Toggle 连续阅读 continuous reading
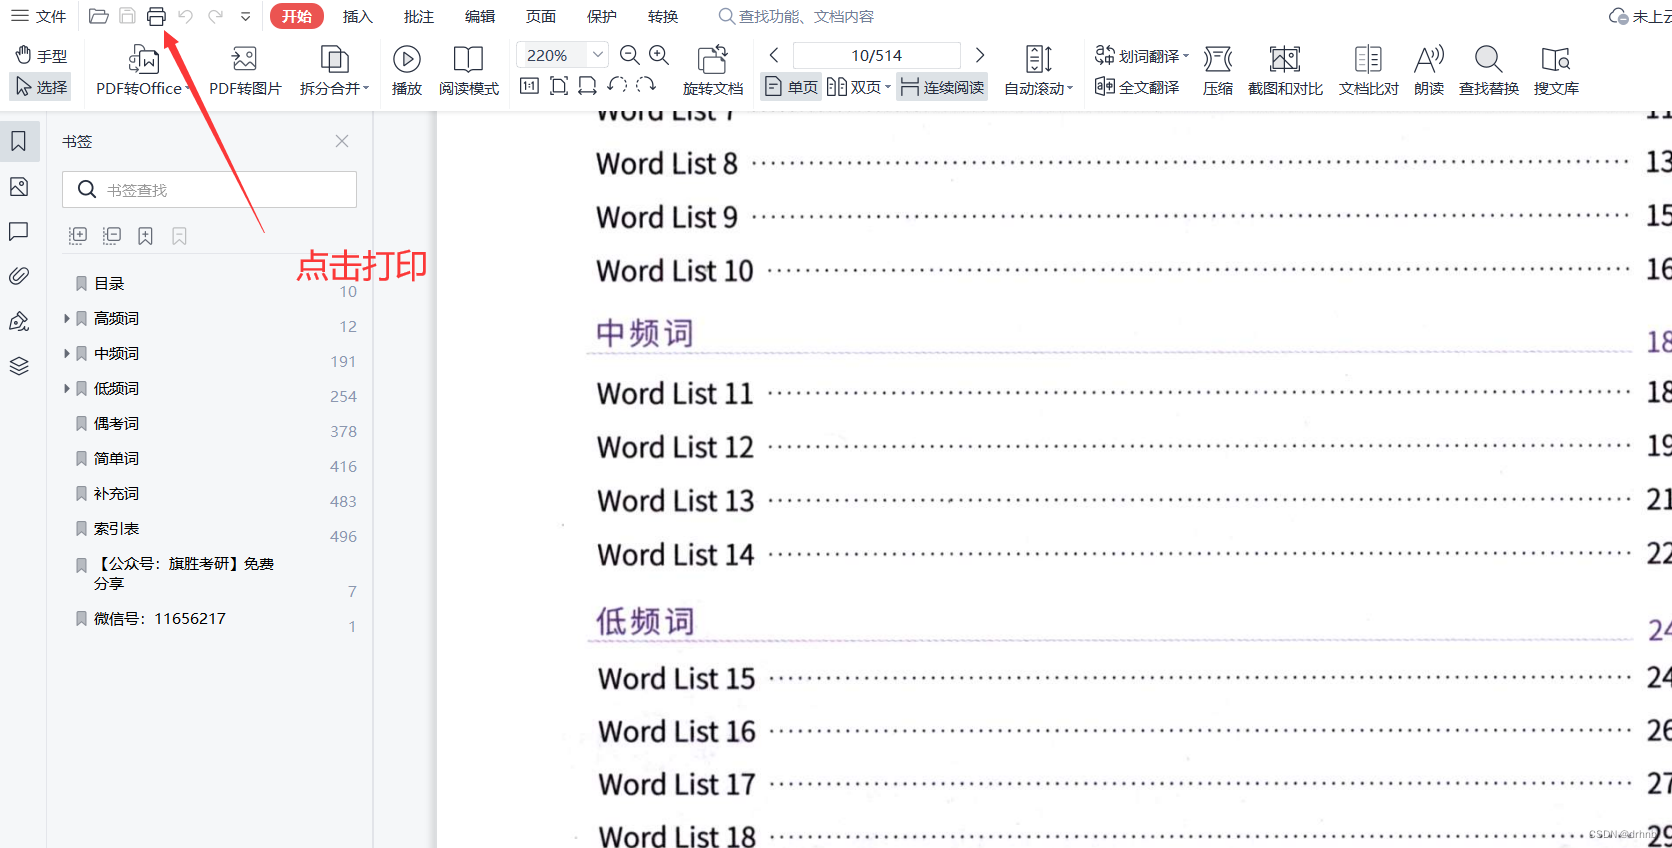Image resolution: width=1672 pixels, height=848 pixels. [942, 87]
